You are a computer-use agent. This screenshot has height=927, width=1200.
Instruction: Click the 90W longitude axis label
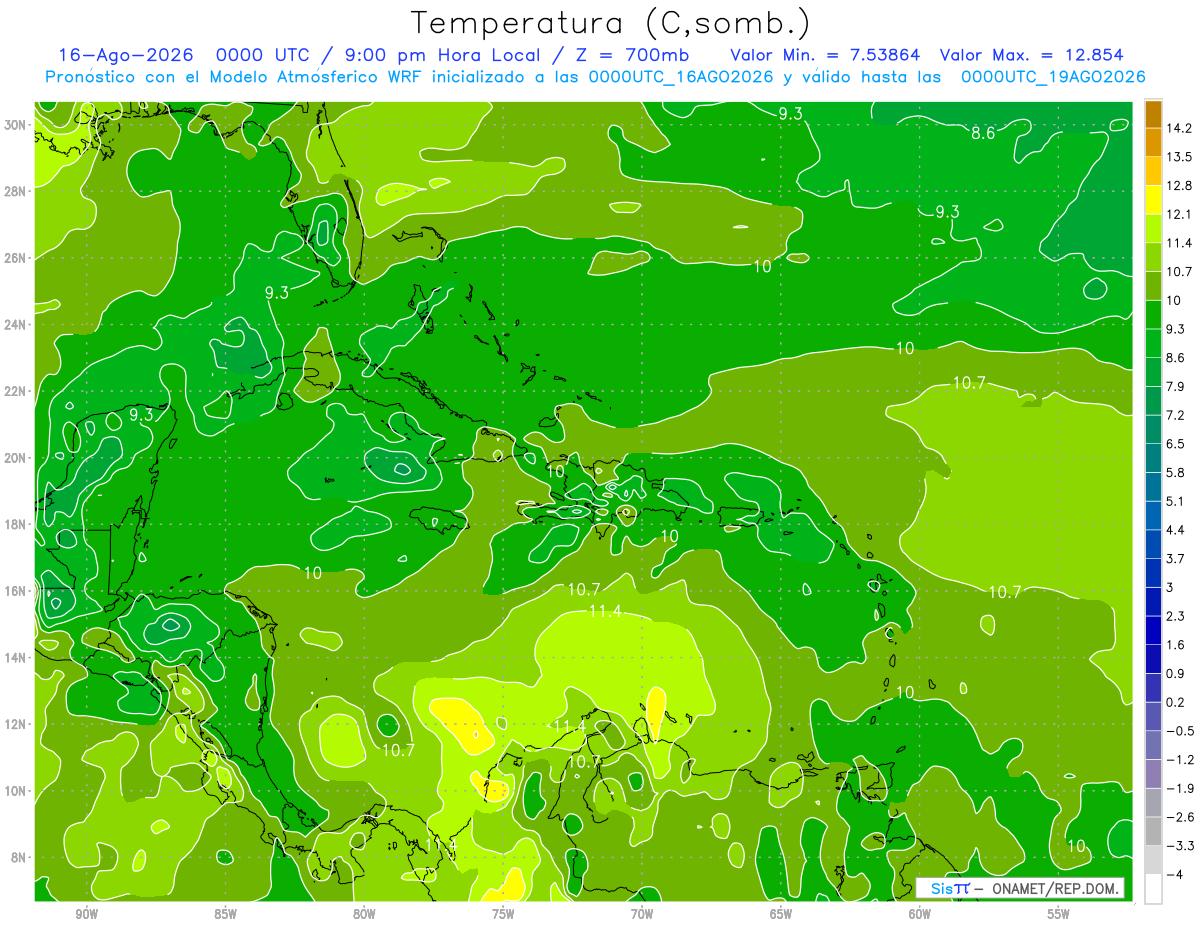[86, 914]
